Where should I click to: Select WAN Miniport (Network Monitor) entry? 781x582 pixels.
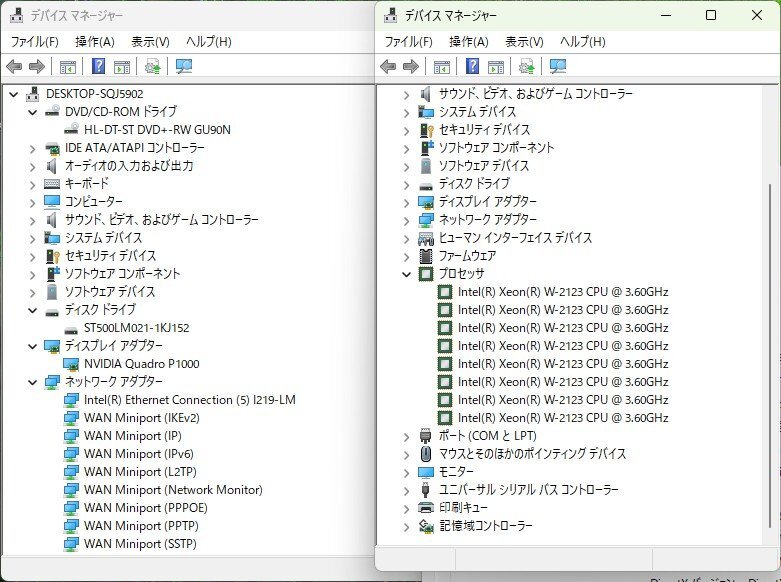pos(173,490)
